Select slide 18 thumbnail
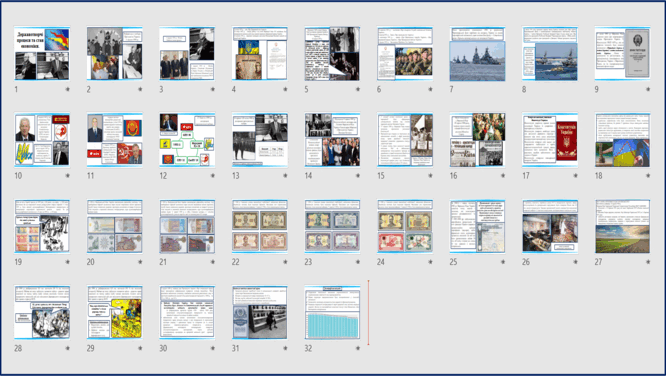 pos(623,140)
